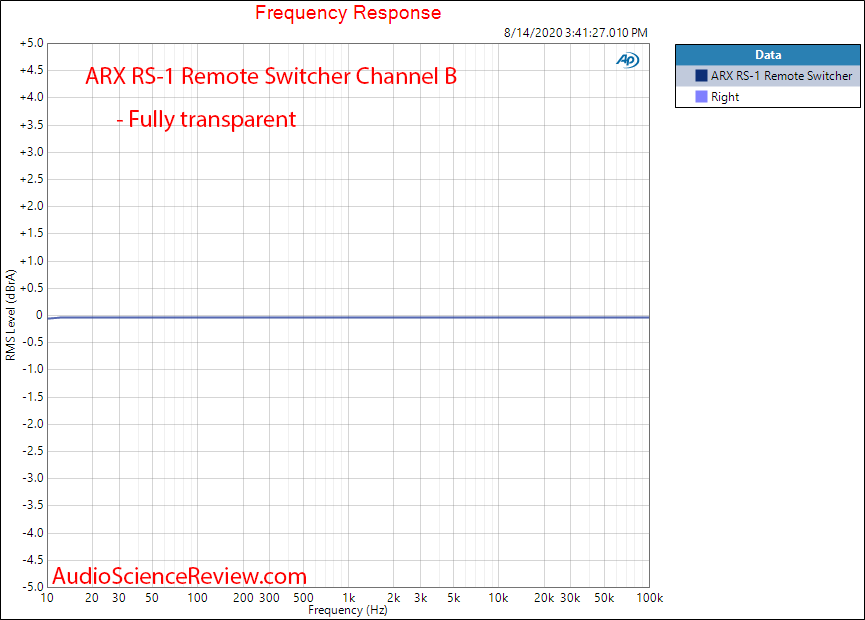
Task: Click the 100 Hz frequency axis label
Action: click(197, 598)
